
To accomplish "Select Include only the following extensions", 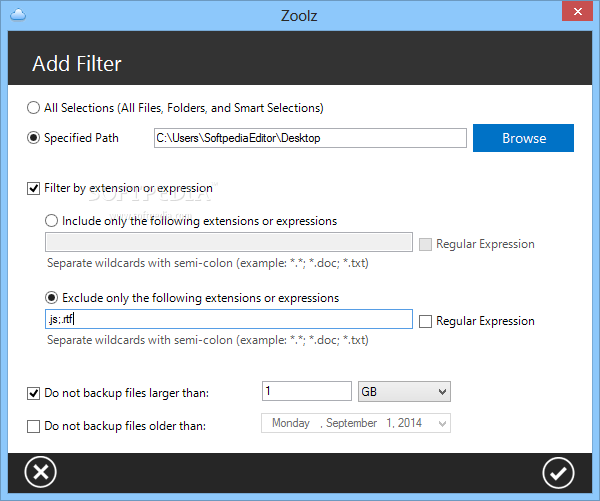I will point(53,220).
